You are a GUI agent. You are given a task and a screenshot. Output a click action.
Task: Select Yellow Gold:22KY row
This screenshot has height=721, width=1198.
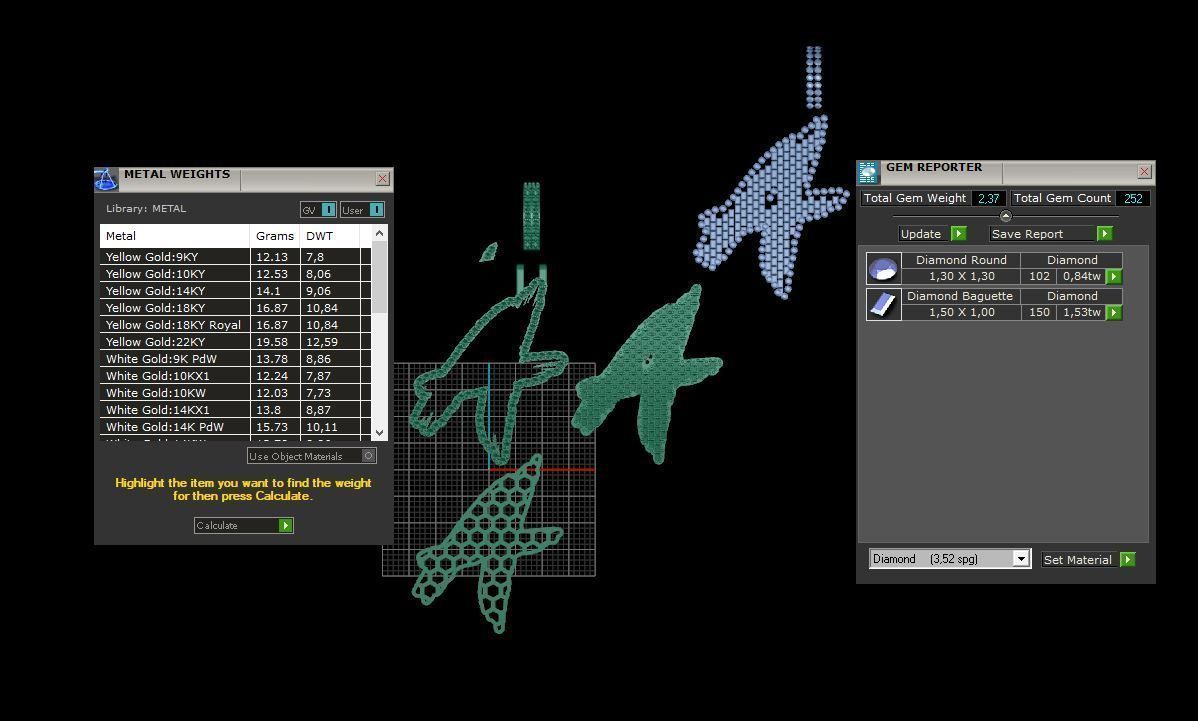235,342
